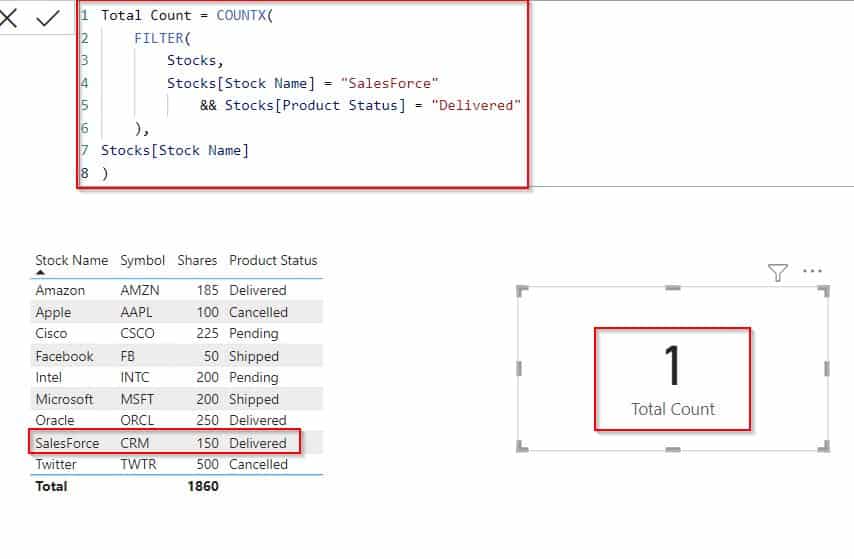Click the CSCO symbol cell
The width and height of the screenshot is (854, 559).
[x=137, y=333]
